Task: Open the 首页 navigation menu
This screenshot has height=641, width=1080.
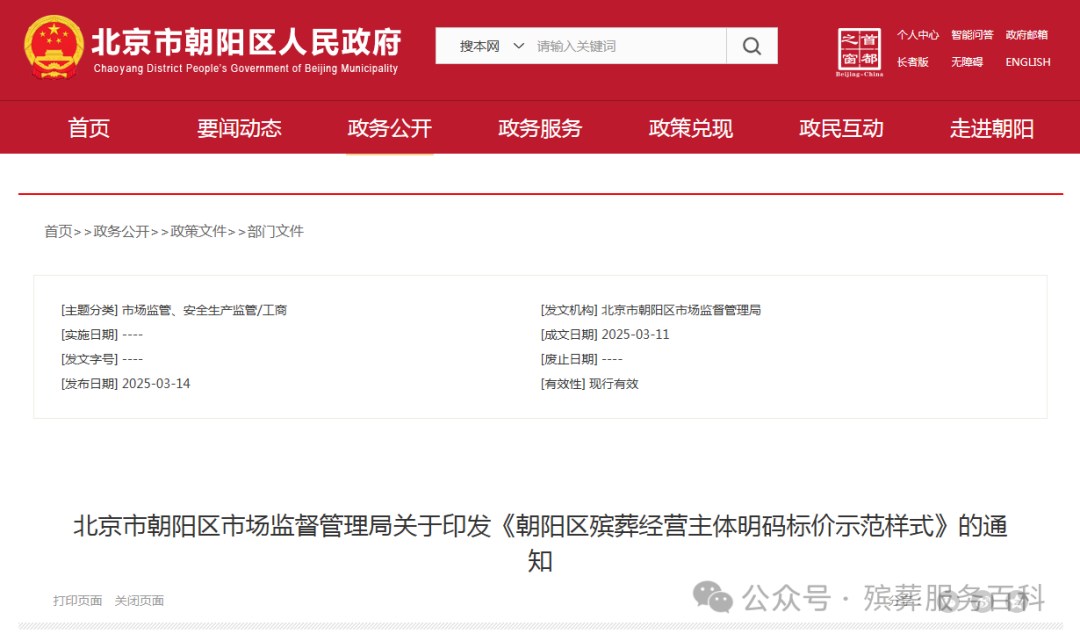Action: pyautogui.click(x=89, y=127)
